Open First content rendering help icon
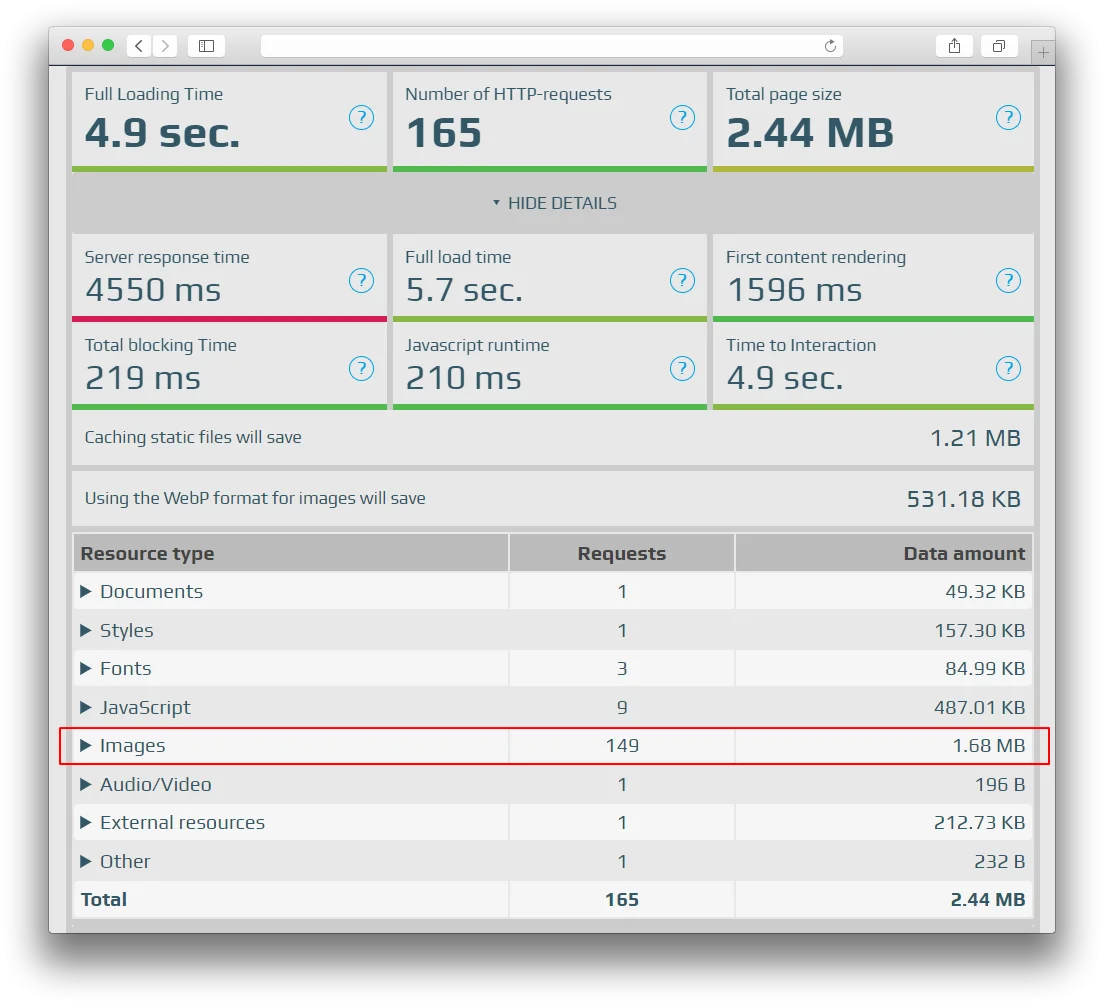Screen dimensions: 1104x1004 [x=1008, y=281]
